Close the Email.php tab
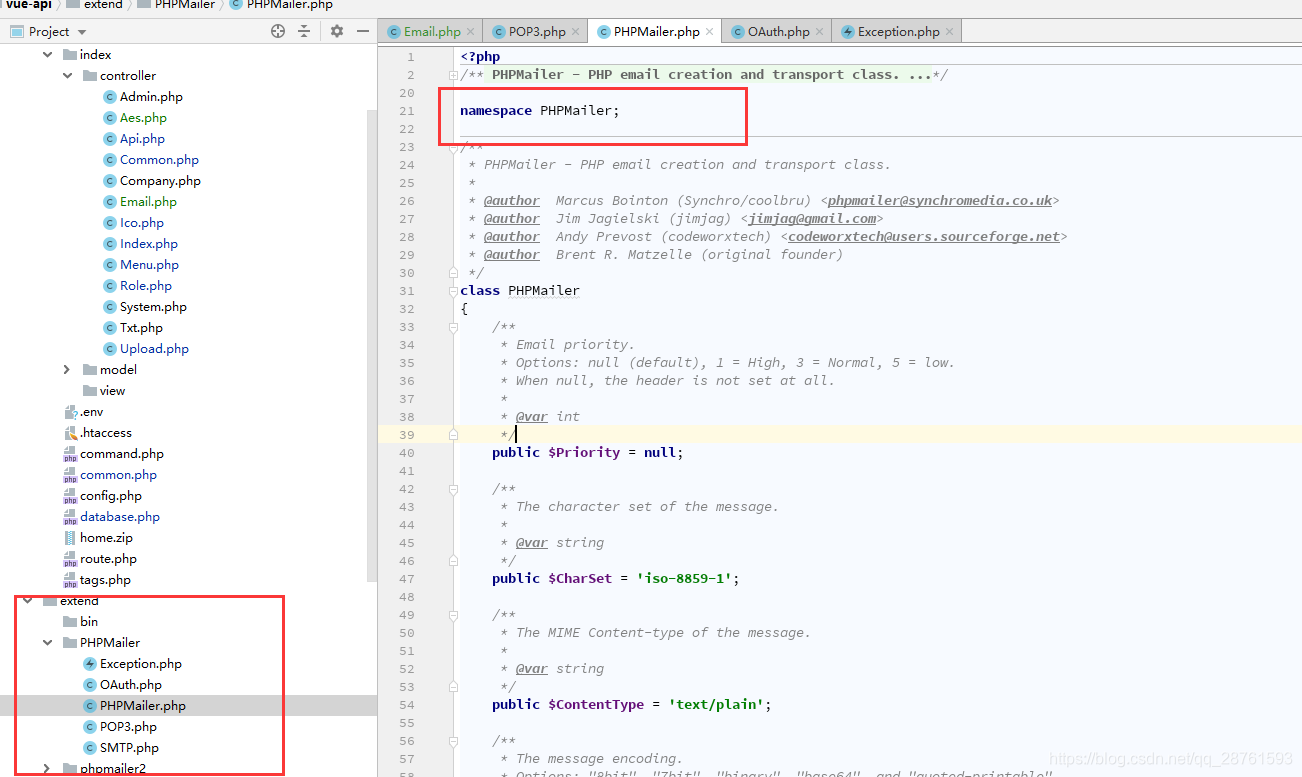The image size is (1302, 777). pos(472,32)
